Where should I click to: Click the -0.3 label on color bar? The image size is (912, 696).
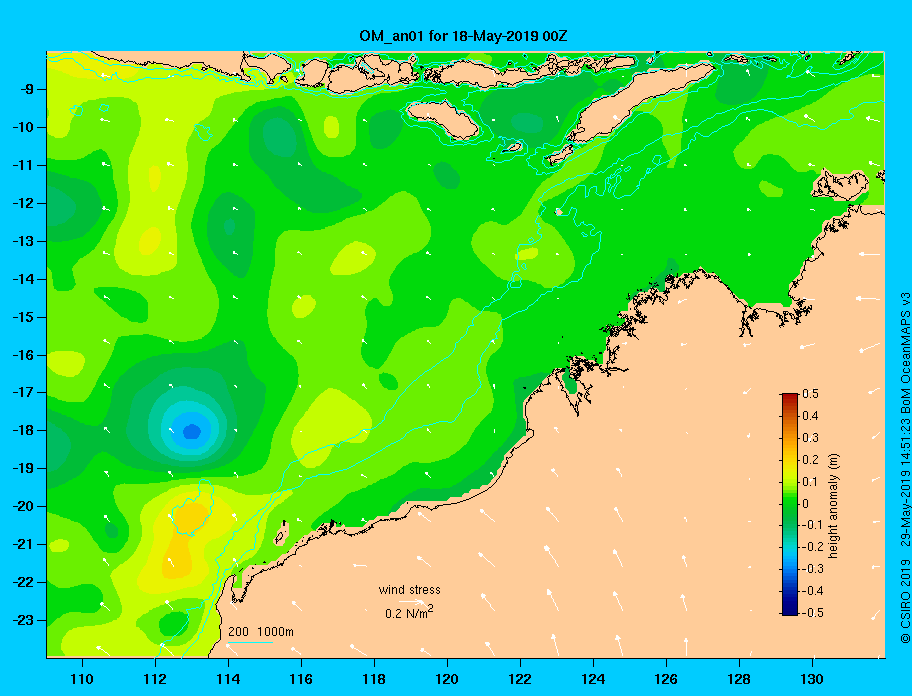pyautogui.click(x=813, y=569)
